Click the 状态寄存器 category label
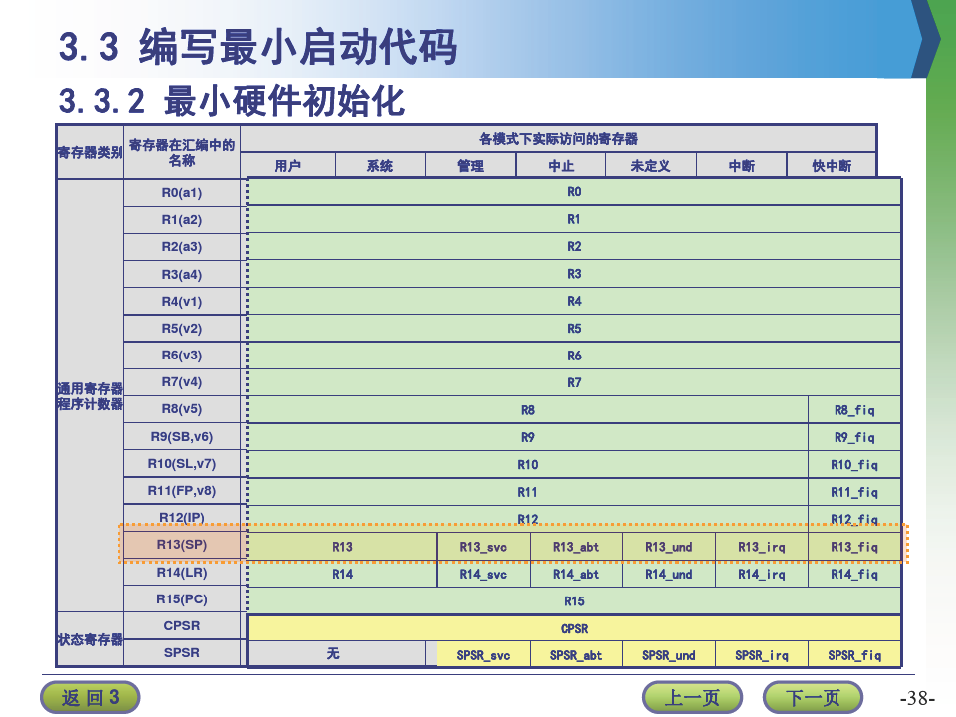 coord(90,640)
